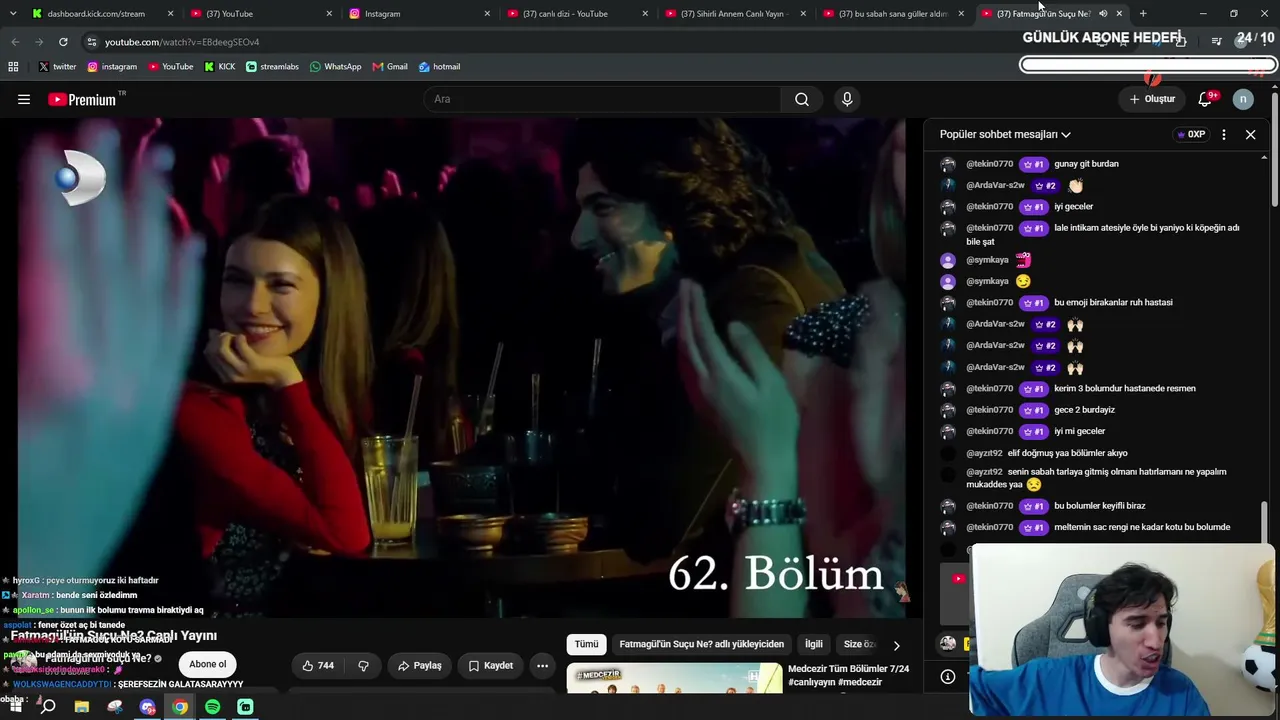Dislike the video
1280x720 pixels.
(x=363, y=665)
